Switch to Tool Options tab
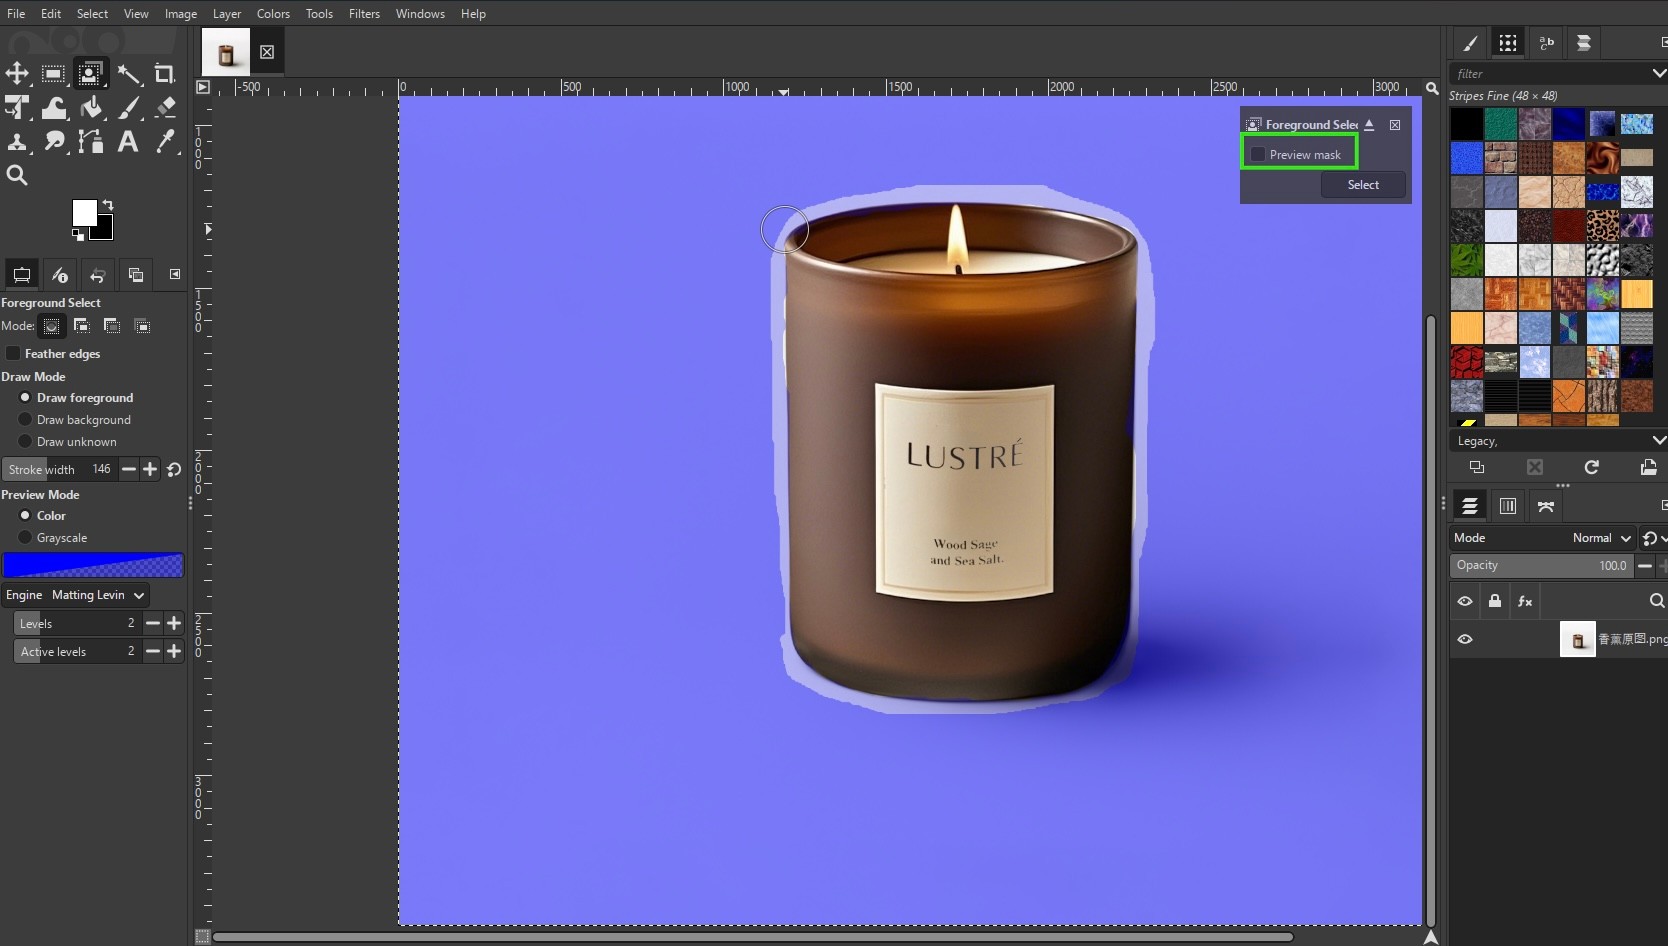This screenshot has width=1668, height=946. coord(21,274)
